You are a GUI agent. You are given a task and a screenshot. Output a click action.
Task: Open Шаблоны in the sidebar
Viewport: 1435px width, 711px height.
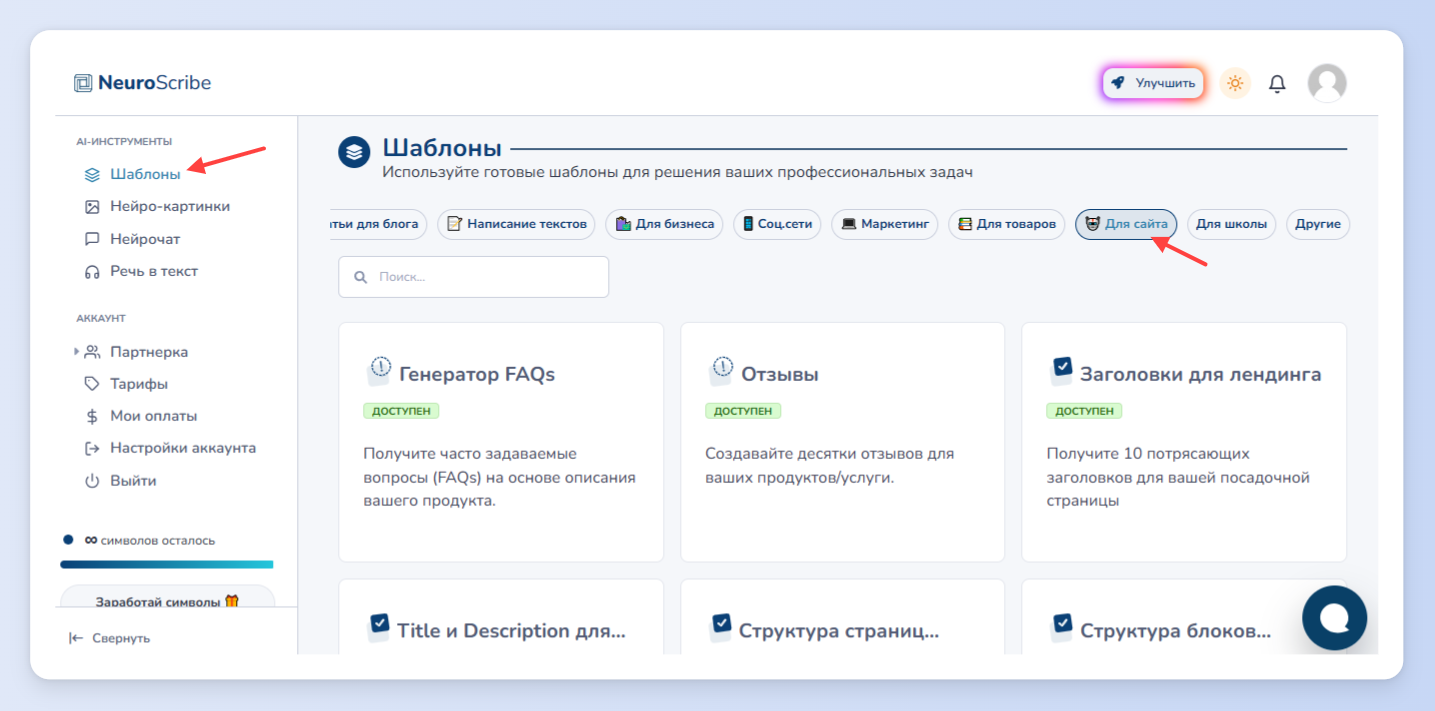[x=145, y=174]
